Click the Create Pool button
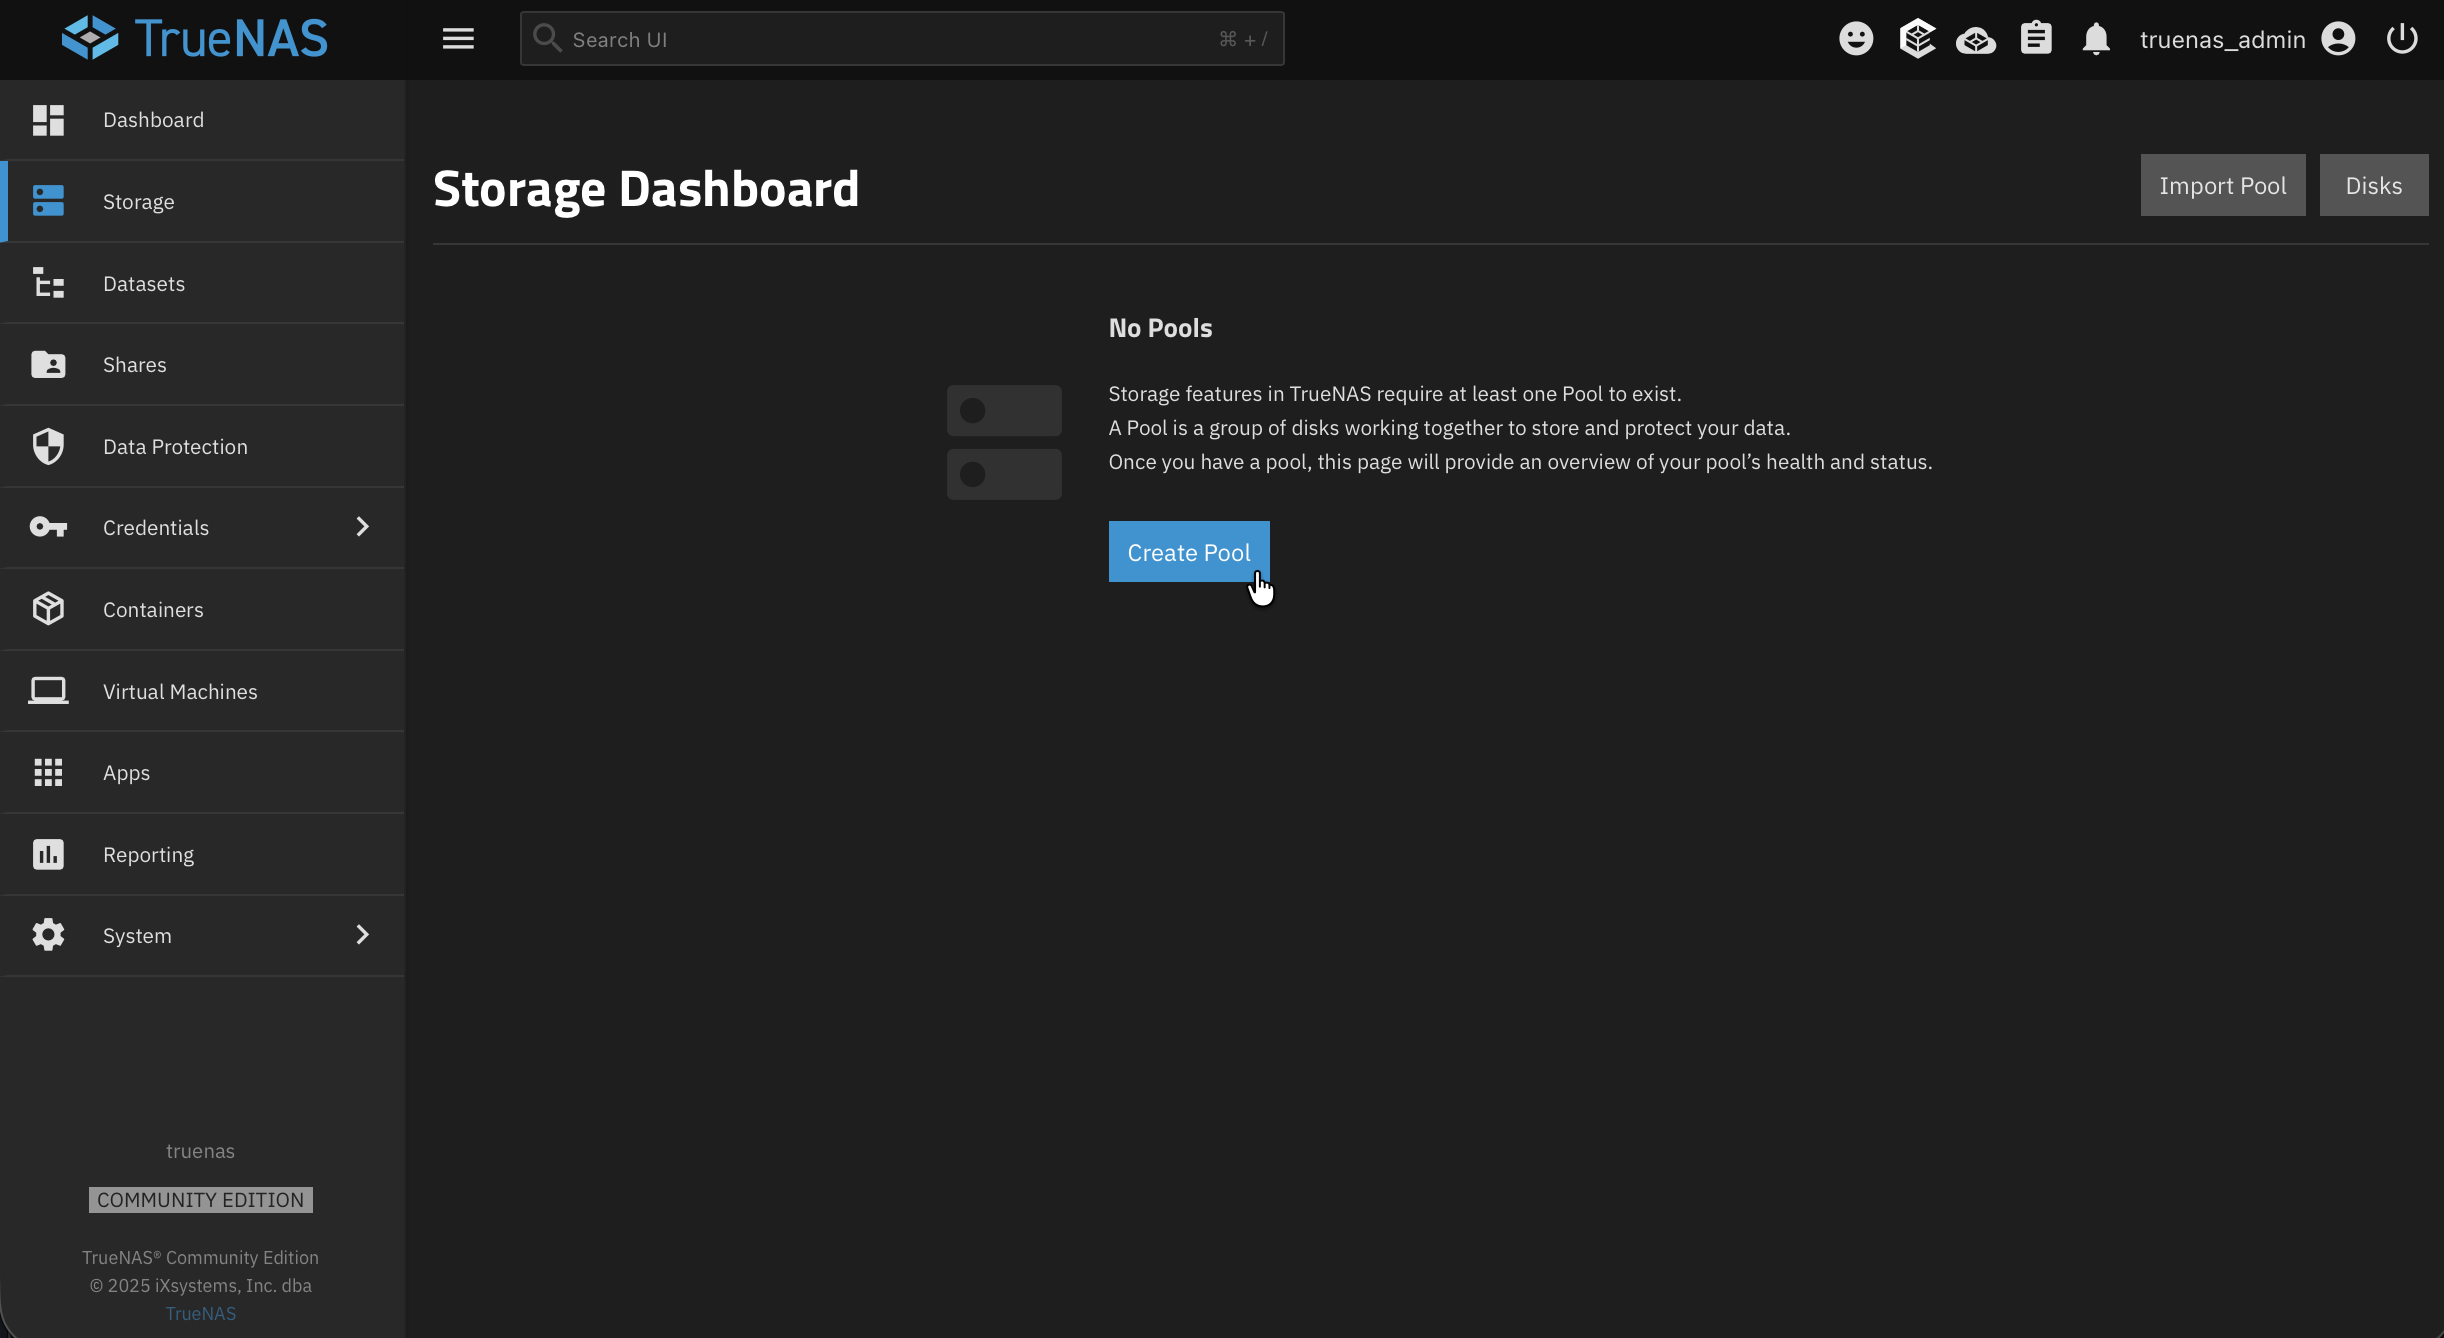 tap(1188, 552)
